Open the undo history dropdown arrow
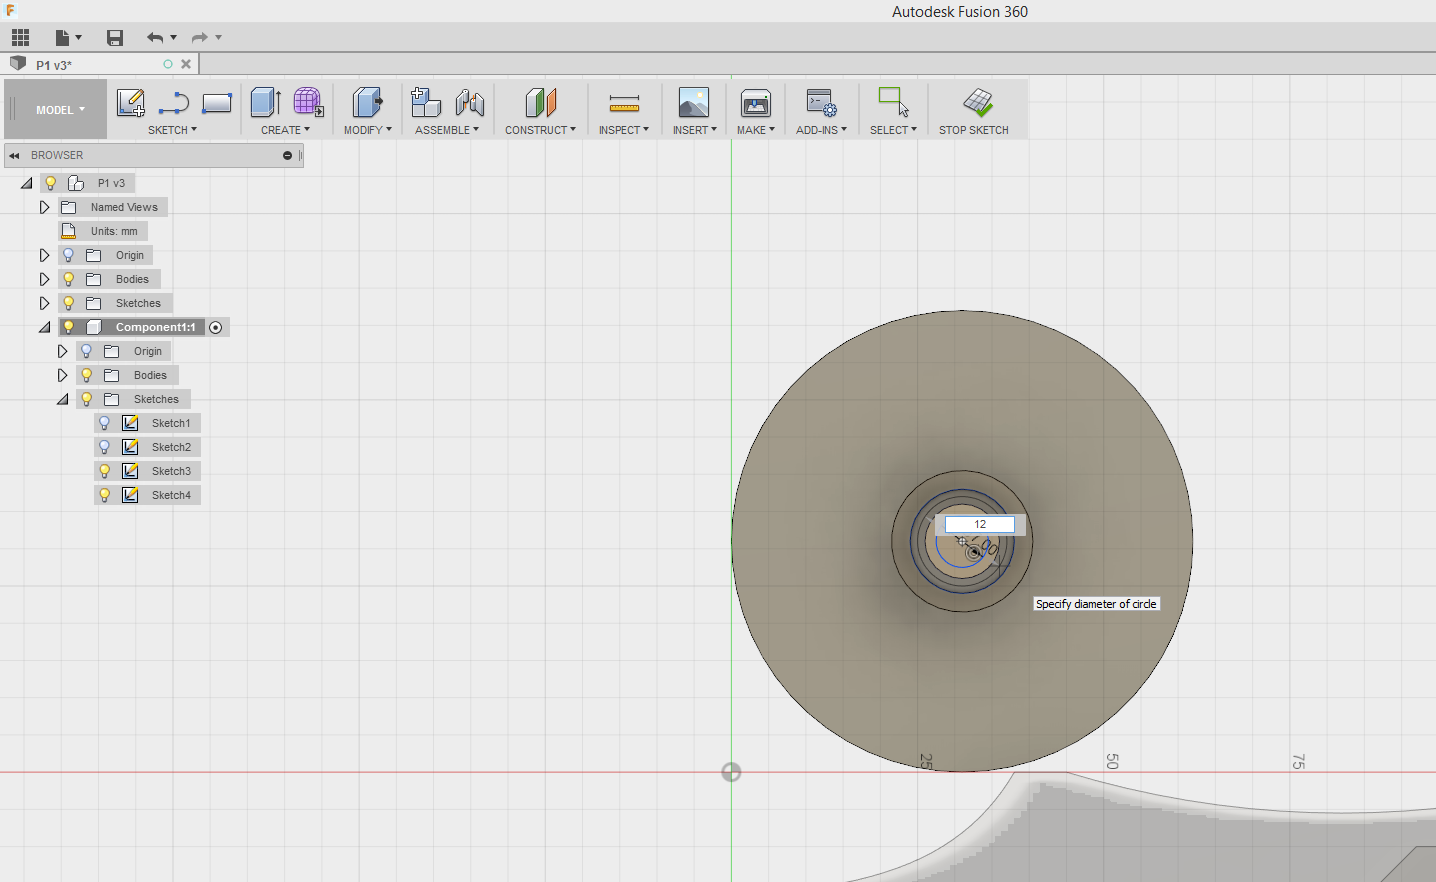 point(174,38)
